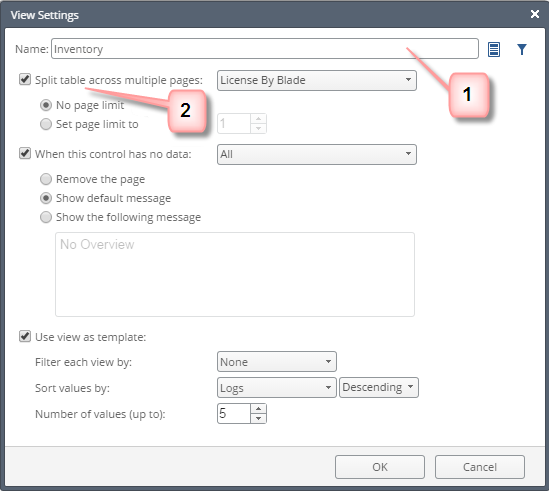549x491 pixels.
Task: Expand the All dropdown for no data
Action: [317, 154]
